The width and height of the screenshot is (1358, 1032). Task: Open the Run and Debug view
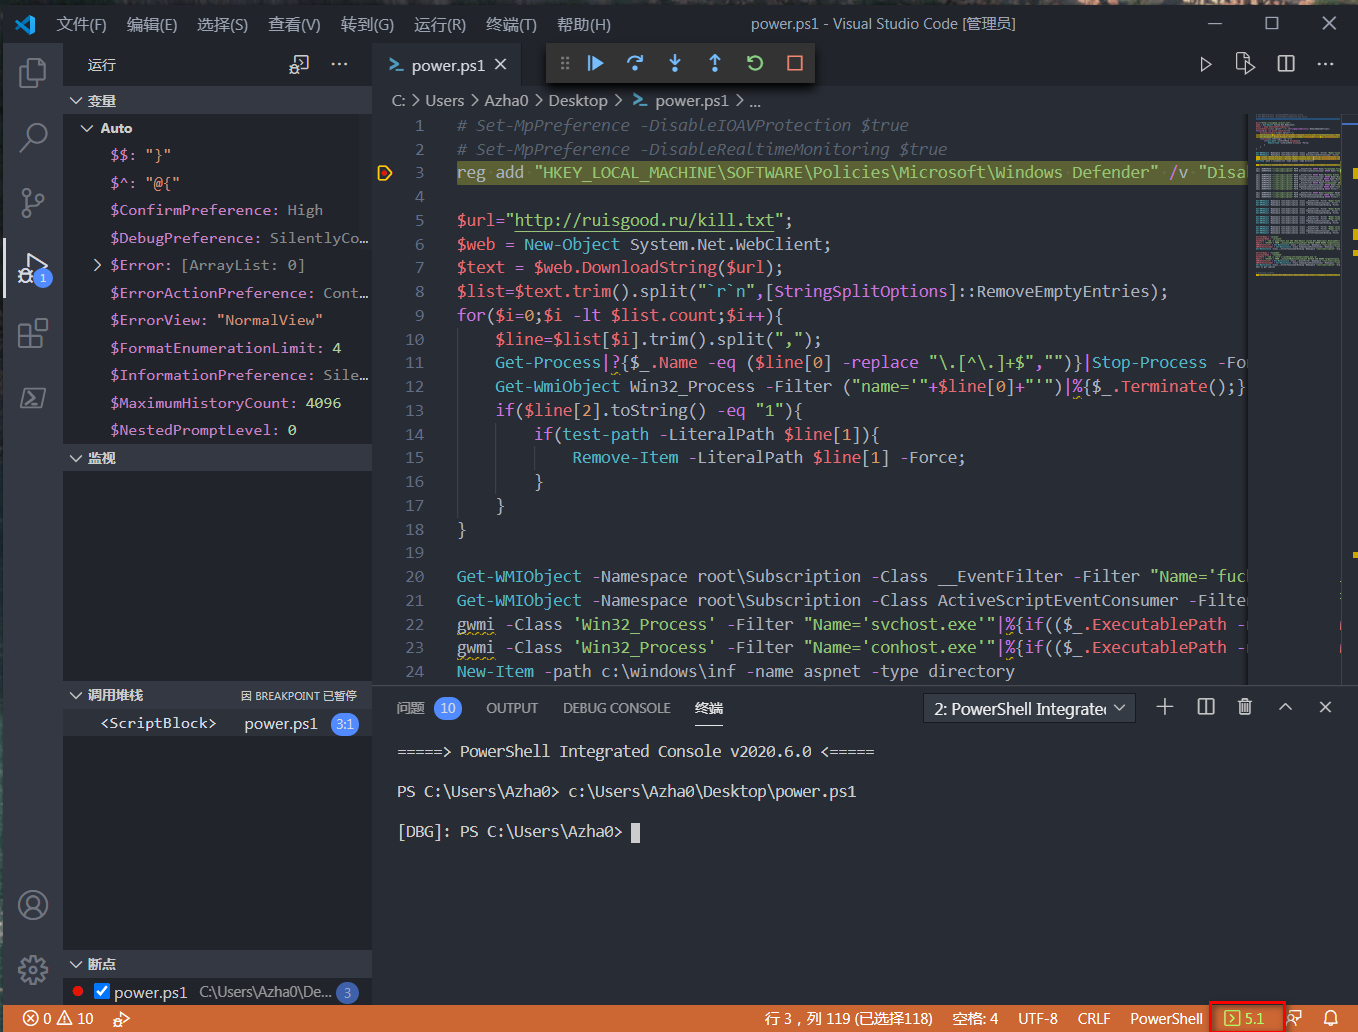pyautogui.click(x=33, y=269)
